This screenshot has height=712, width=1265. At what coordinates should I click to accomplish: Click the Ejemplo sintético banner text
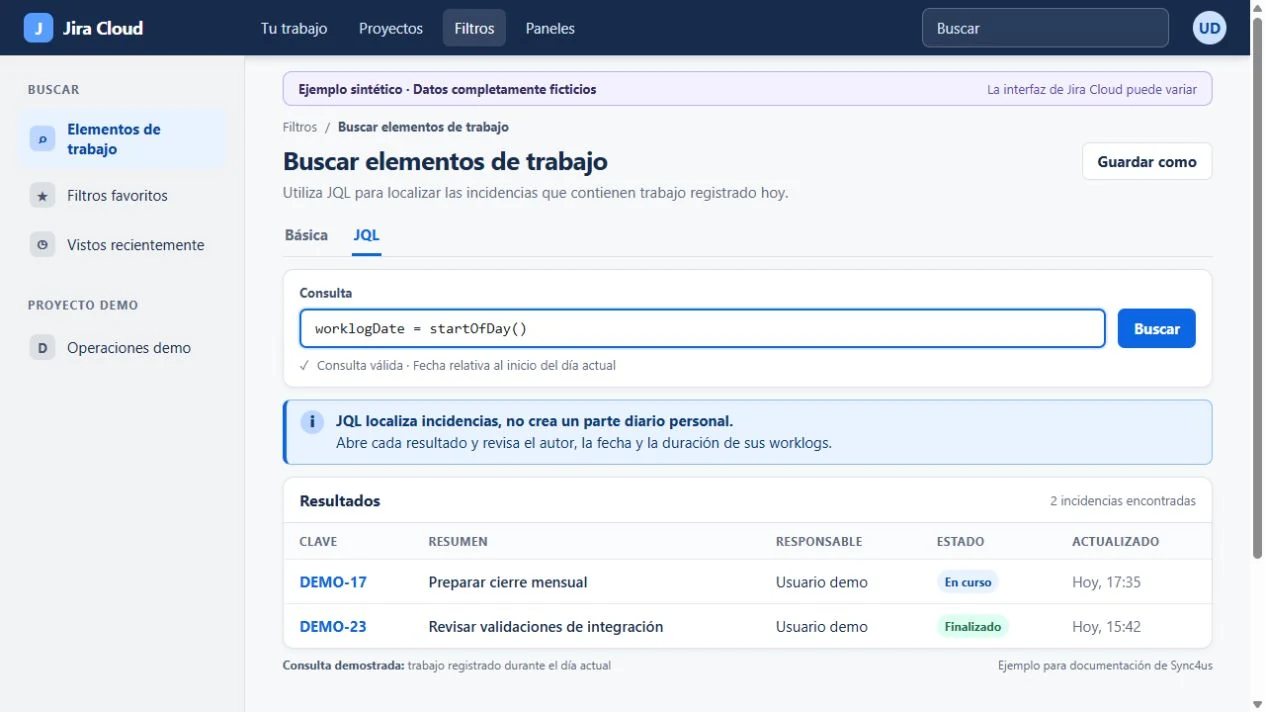[447, 89]
